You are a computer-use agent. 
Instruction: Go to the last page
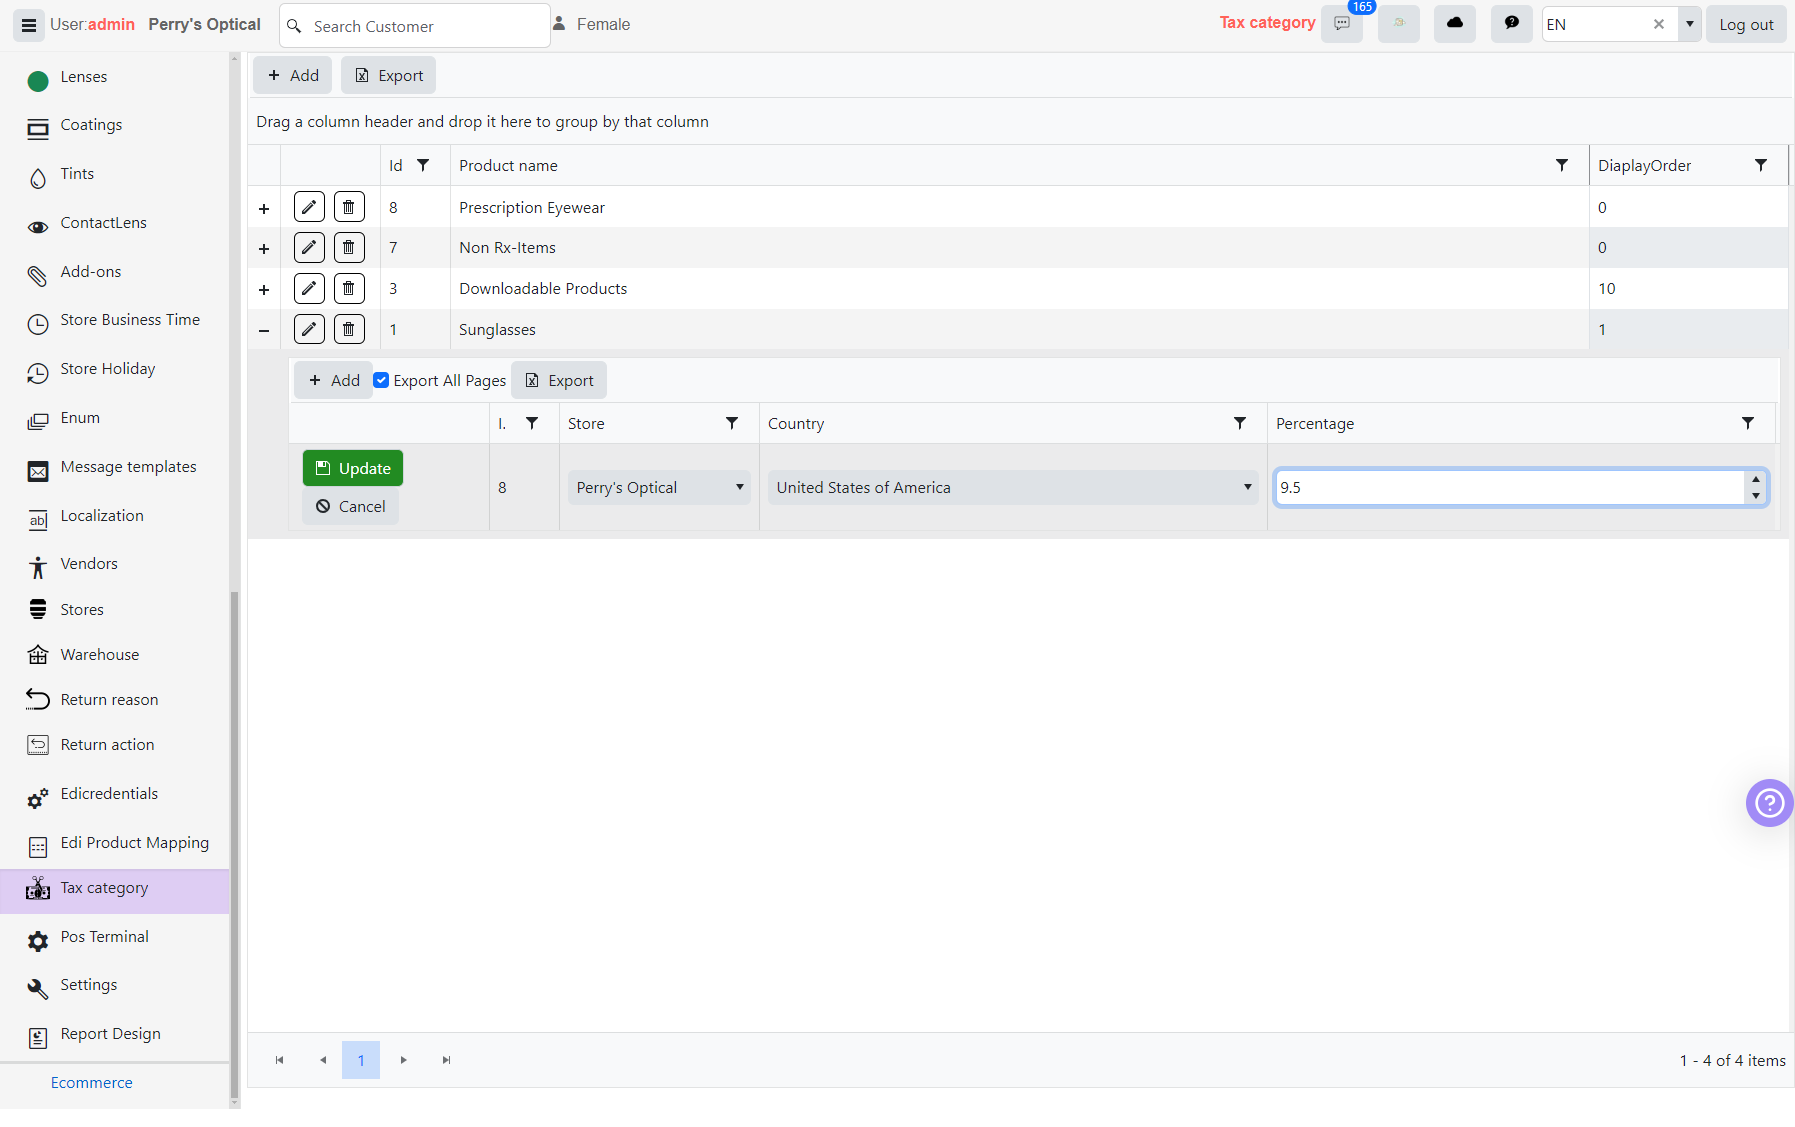tap(446, 1060)
